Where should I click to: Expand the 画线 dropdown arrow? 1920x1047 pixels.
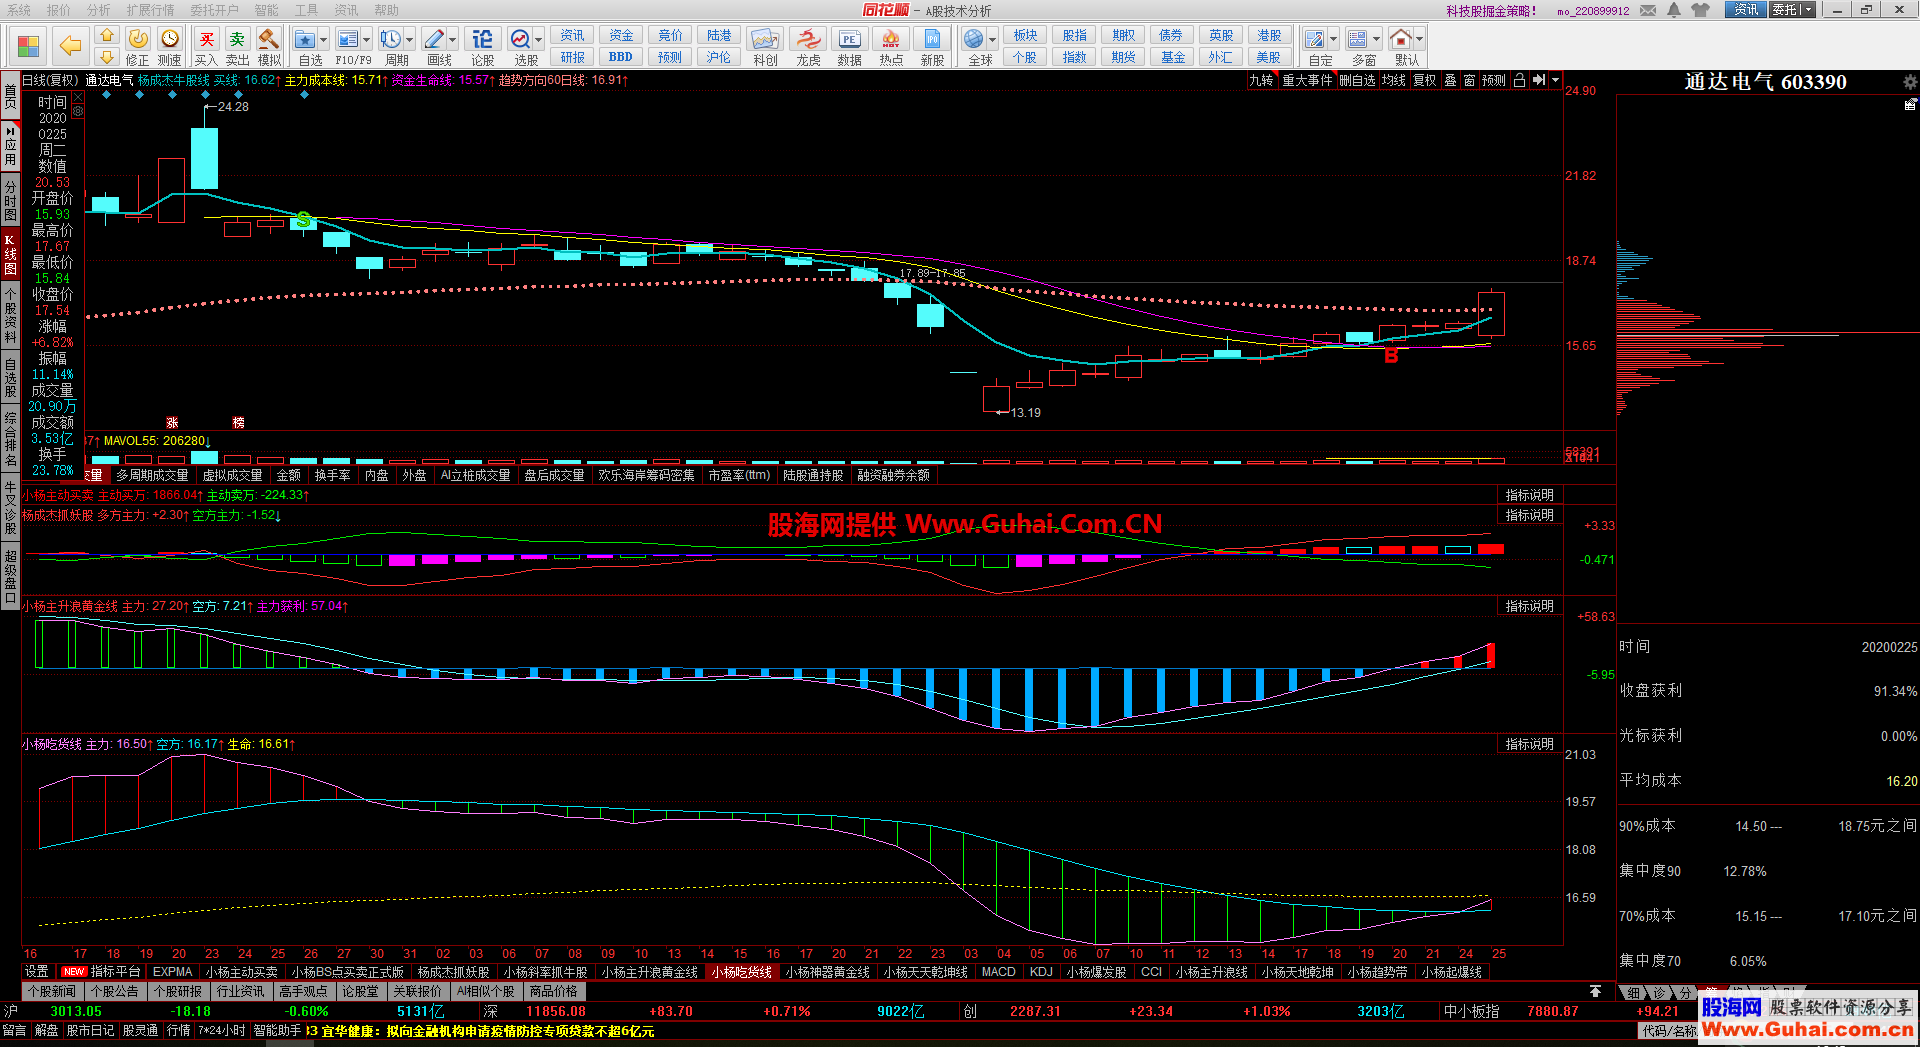click(453, 40)
